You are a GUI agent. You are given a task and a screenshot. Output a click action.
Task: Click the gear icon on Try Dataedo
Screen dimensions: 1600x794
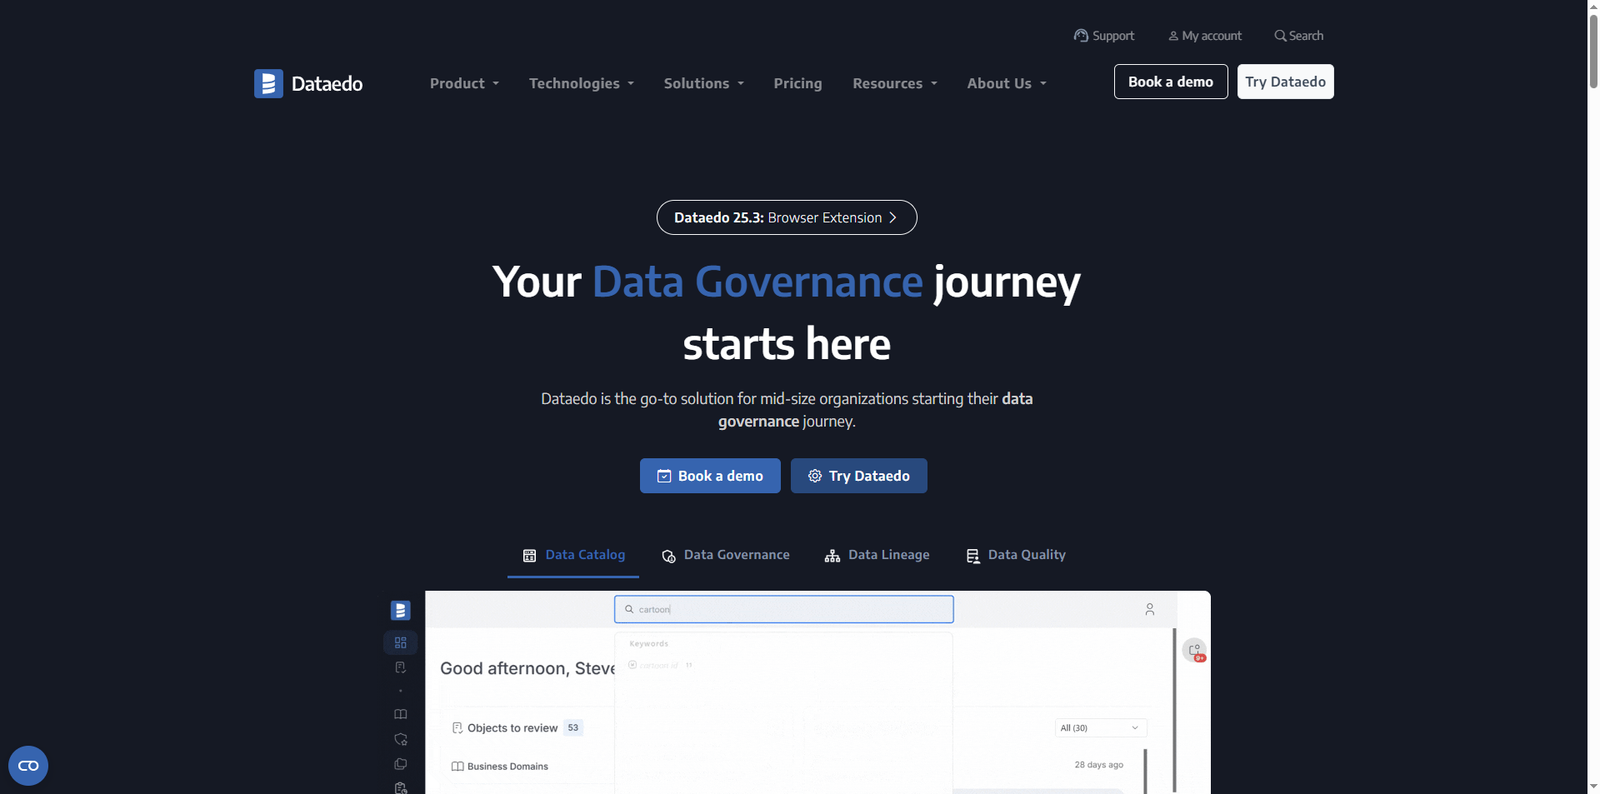[815, 476]
